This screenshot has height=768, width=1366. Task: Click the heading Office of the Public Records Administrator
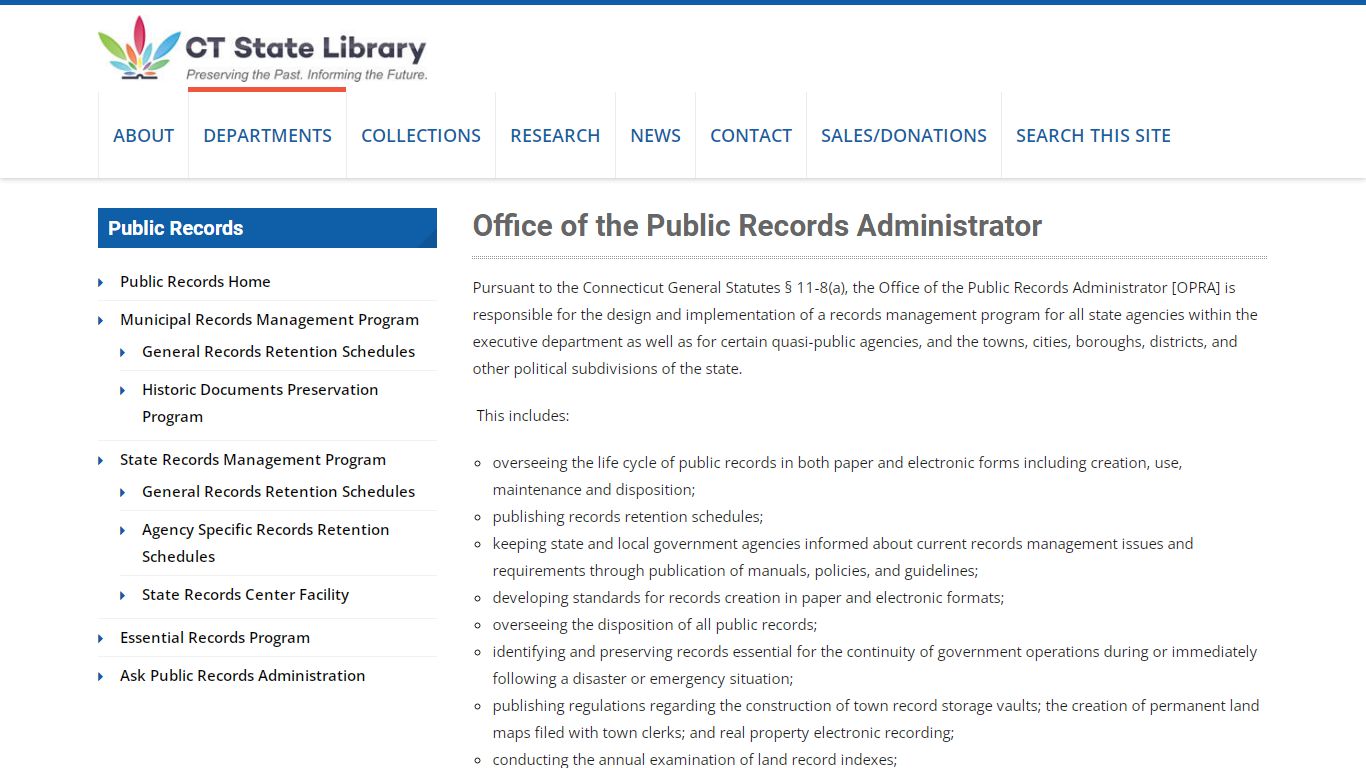[757, 226]
